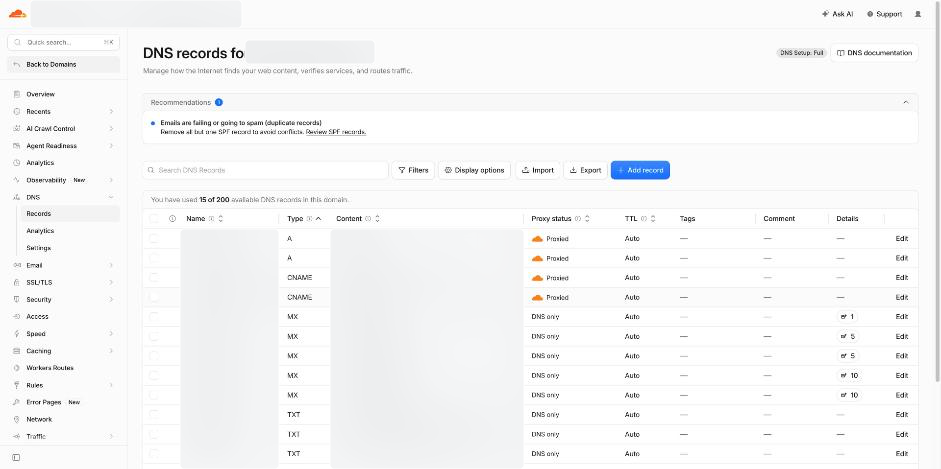Collapse the DNS section chevron
The height and width of the screenshot is (469, 941).
coord(111,197)
